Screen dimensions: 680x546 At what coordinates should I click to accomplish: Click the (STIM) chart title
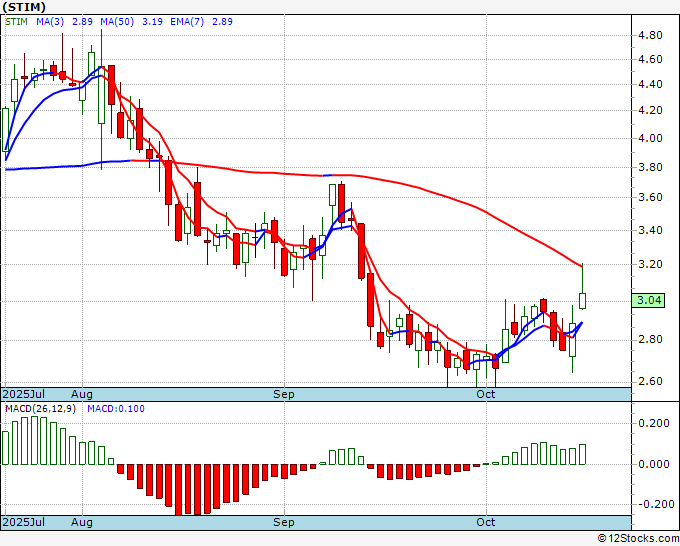24,7
